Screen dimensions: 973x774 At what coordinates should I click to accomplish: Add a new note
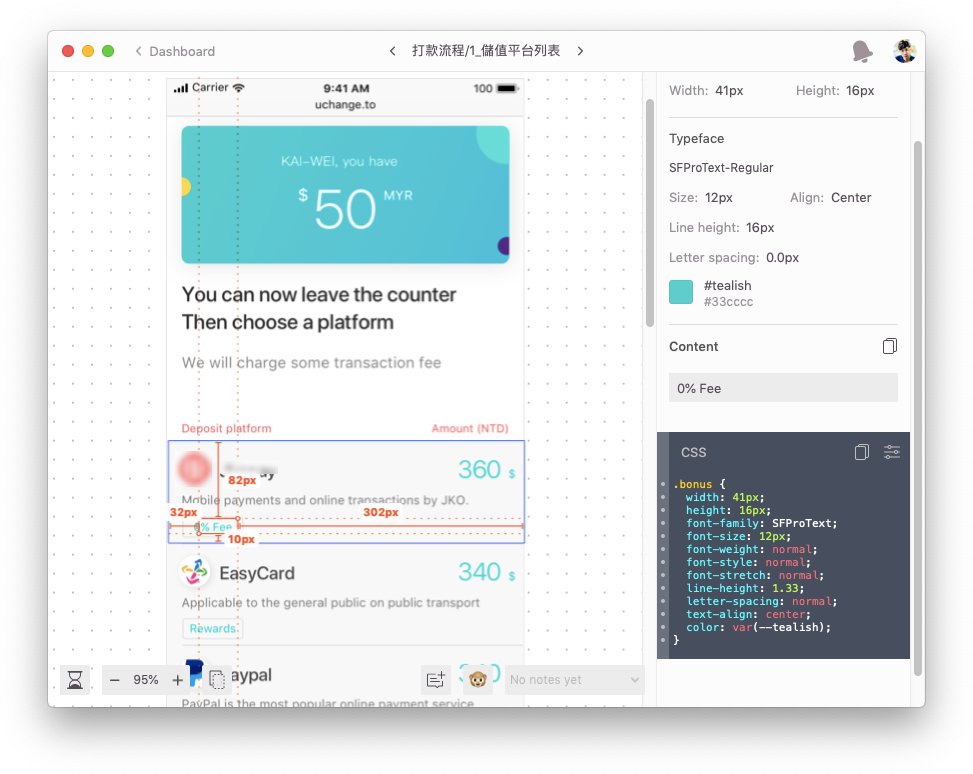pos(436,680)
